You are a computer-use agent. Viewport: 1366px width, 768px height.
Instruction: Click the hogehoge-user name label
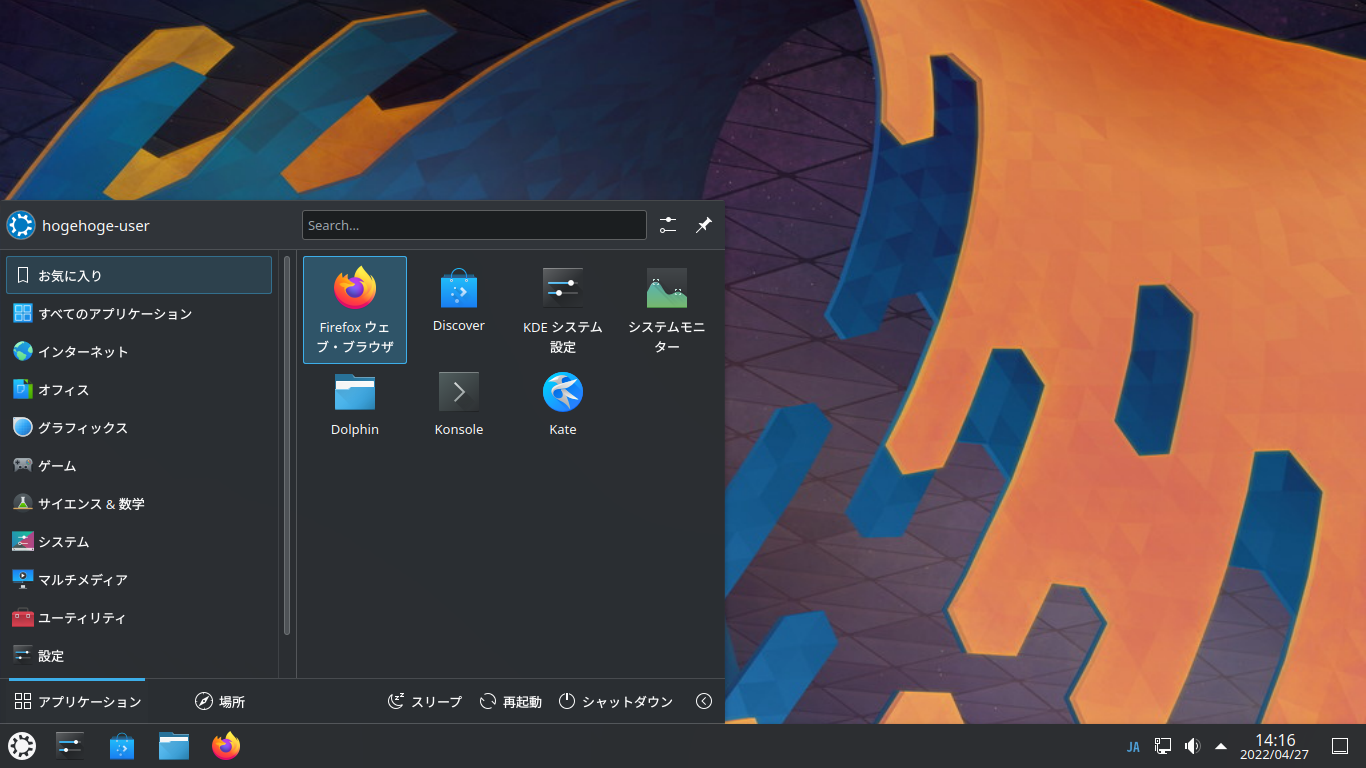(x=96, y=225)
